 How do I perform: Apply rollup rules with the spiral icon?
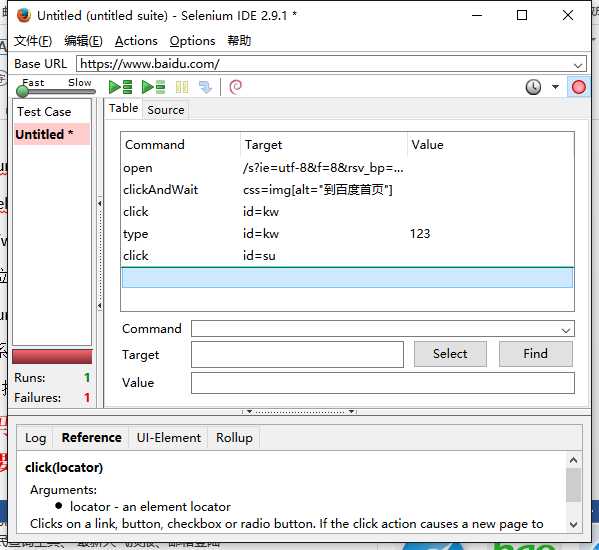(235, 87)
